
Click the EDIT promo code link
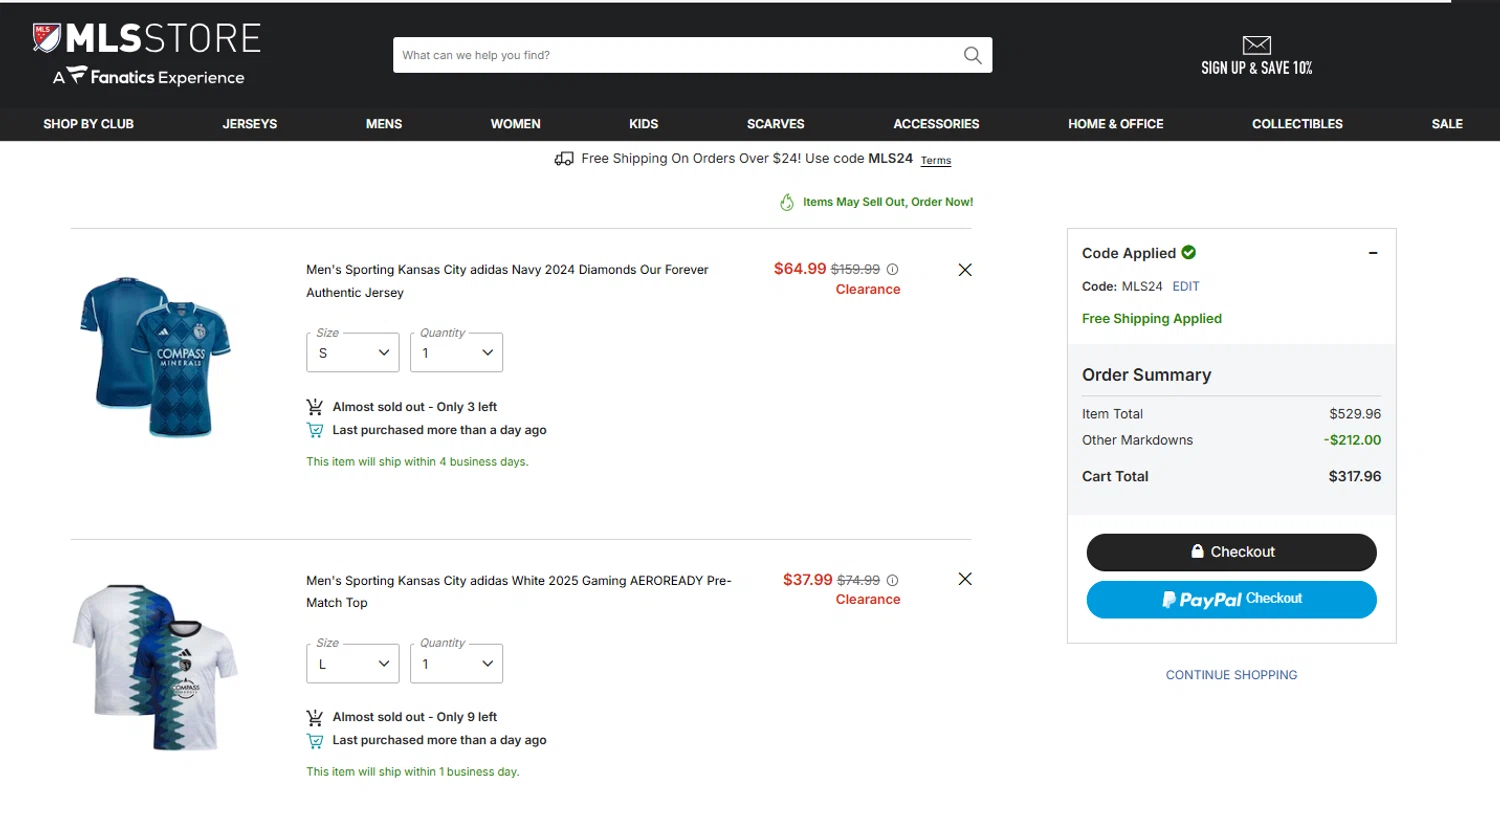[1186, 286]
